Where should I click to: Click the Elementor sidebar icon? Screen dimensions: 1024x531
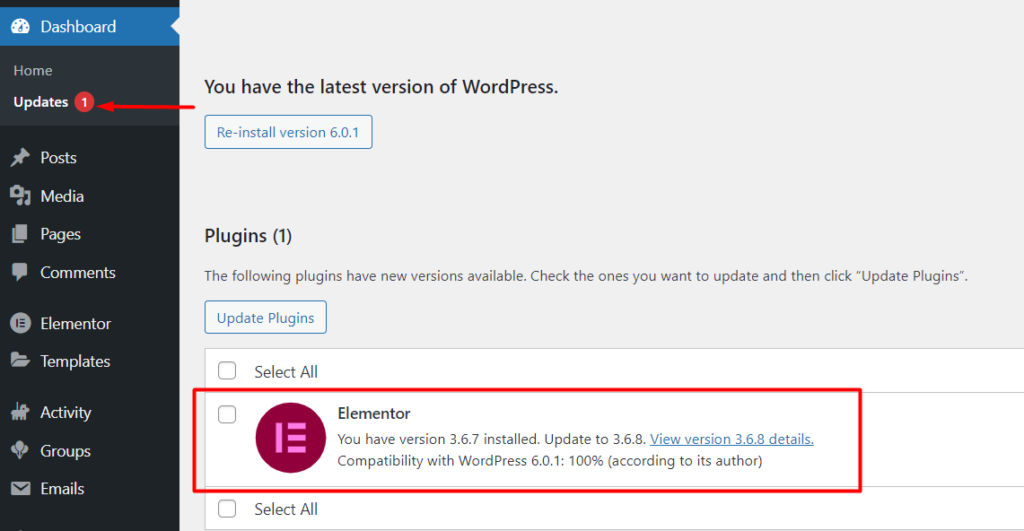tap(20, 323)
